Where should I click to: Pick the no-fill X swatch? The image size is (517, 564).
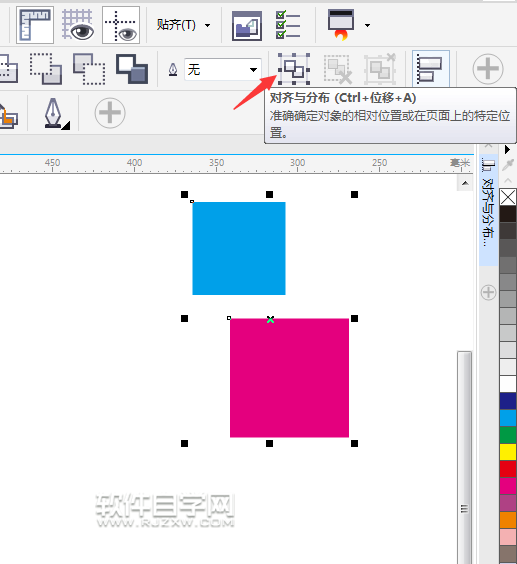point(508,197)
